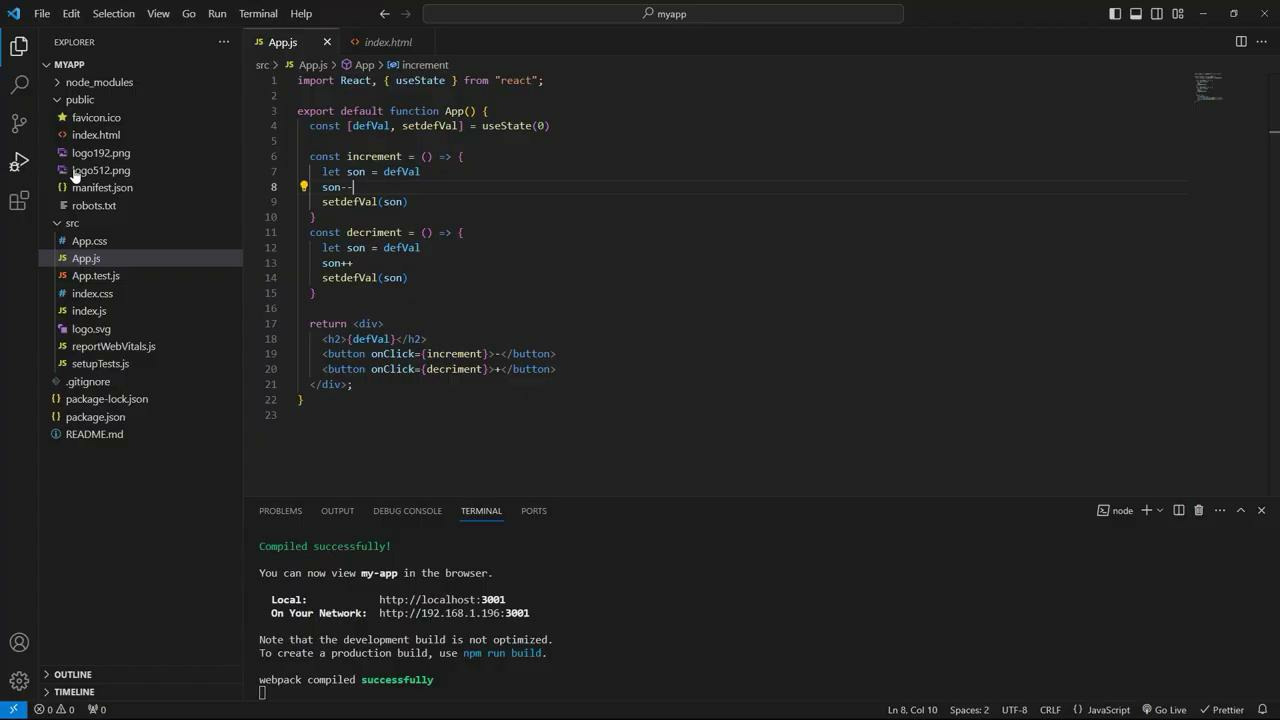Screen dimensions: 1280x720
Task: Change the JavaScript language mode in status bar
Action: pyautogui.click(x=1108, y=709)
